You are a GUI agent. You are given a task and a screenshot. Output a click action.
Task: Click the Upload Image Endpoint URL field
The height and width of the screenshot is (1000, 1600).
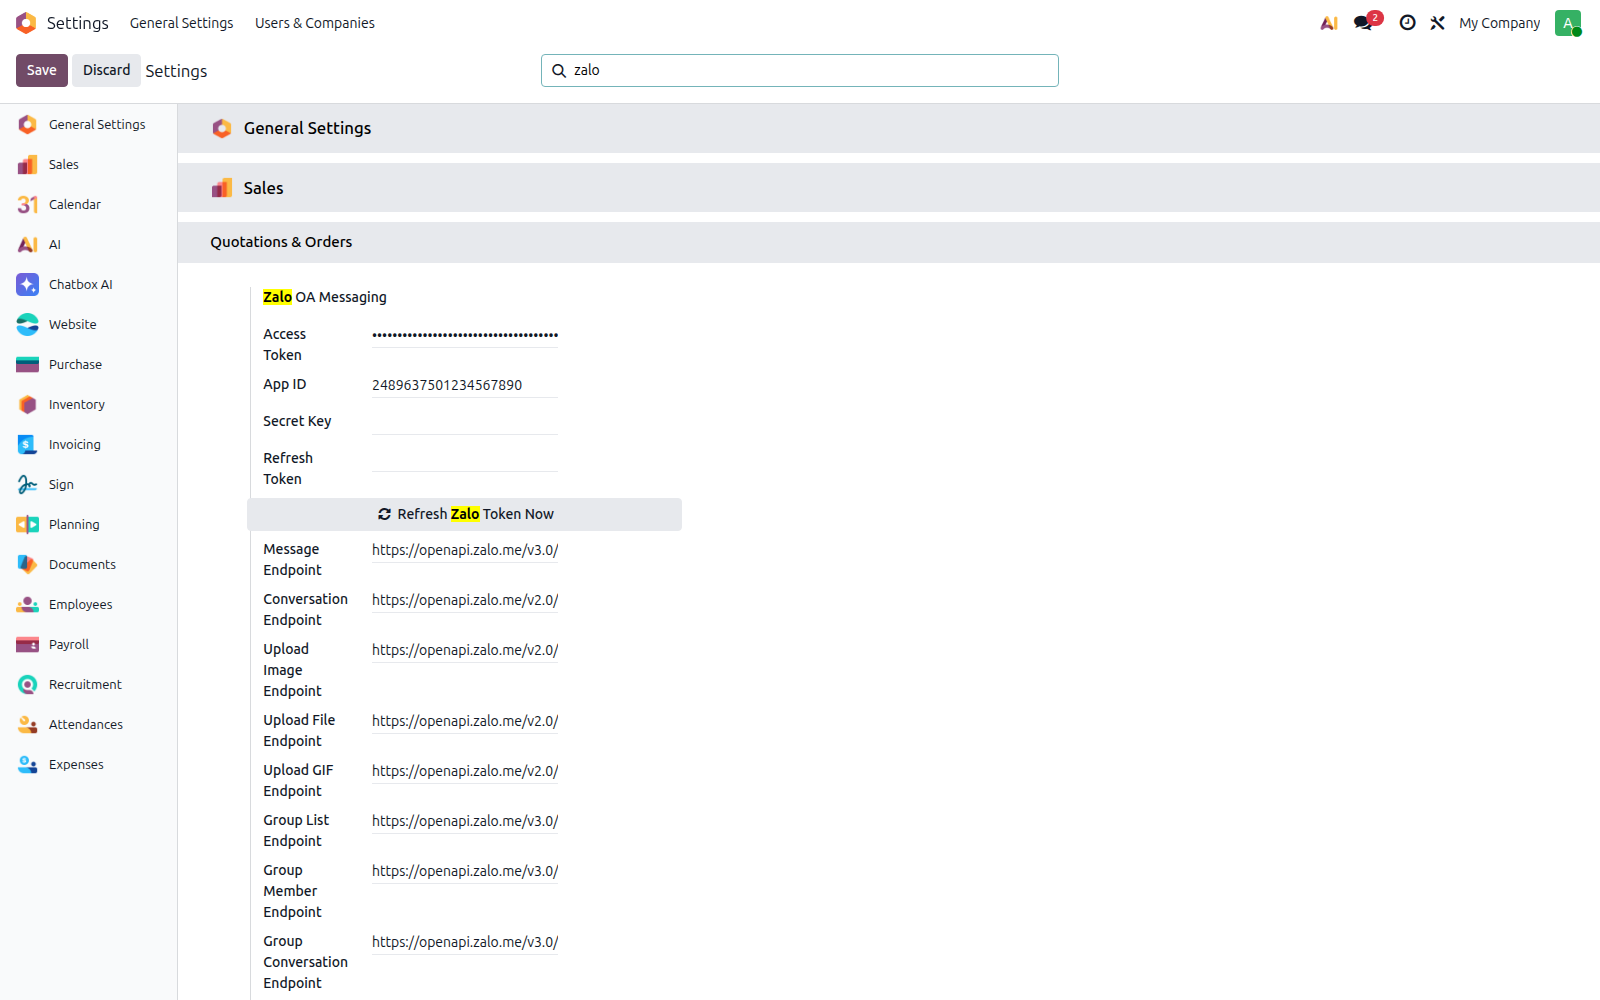(465, 650)
